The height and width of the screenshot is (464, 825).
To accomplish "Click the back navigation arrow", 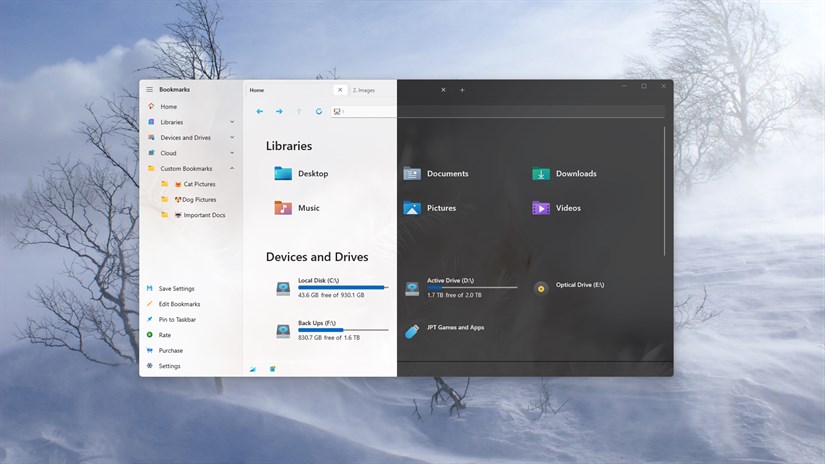I will point(260,111).
